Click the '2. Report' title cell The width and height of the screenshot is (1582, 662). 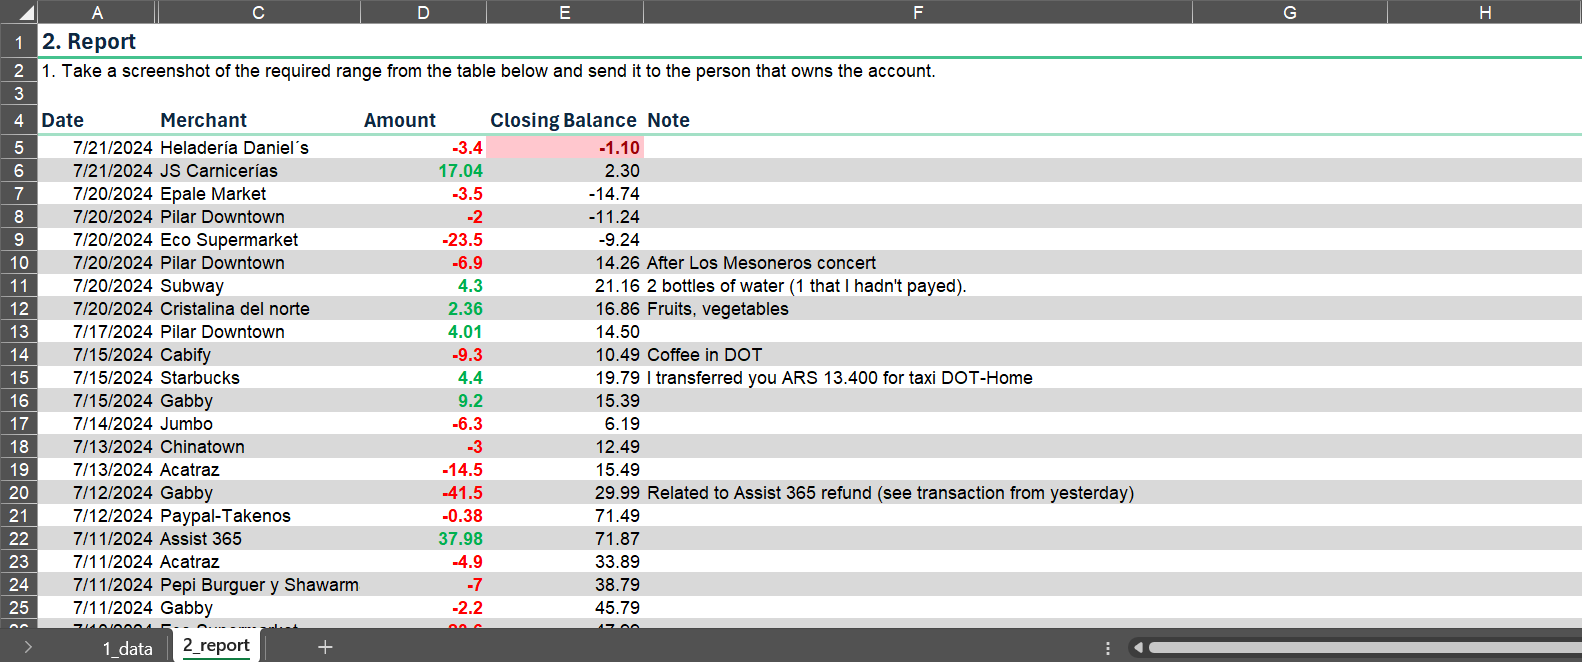tap(89, 42)
